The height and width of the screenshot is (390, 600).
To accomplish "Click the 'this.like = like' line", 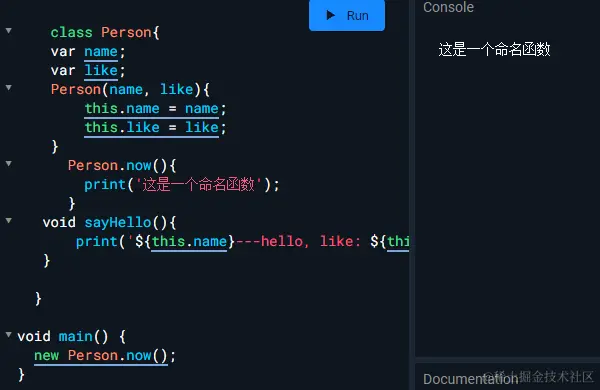I will click(155, 127).
